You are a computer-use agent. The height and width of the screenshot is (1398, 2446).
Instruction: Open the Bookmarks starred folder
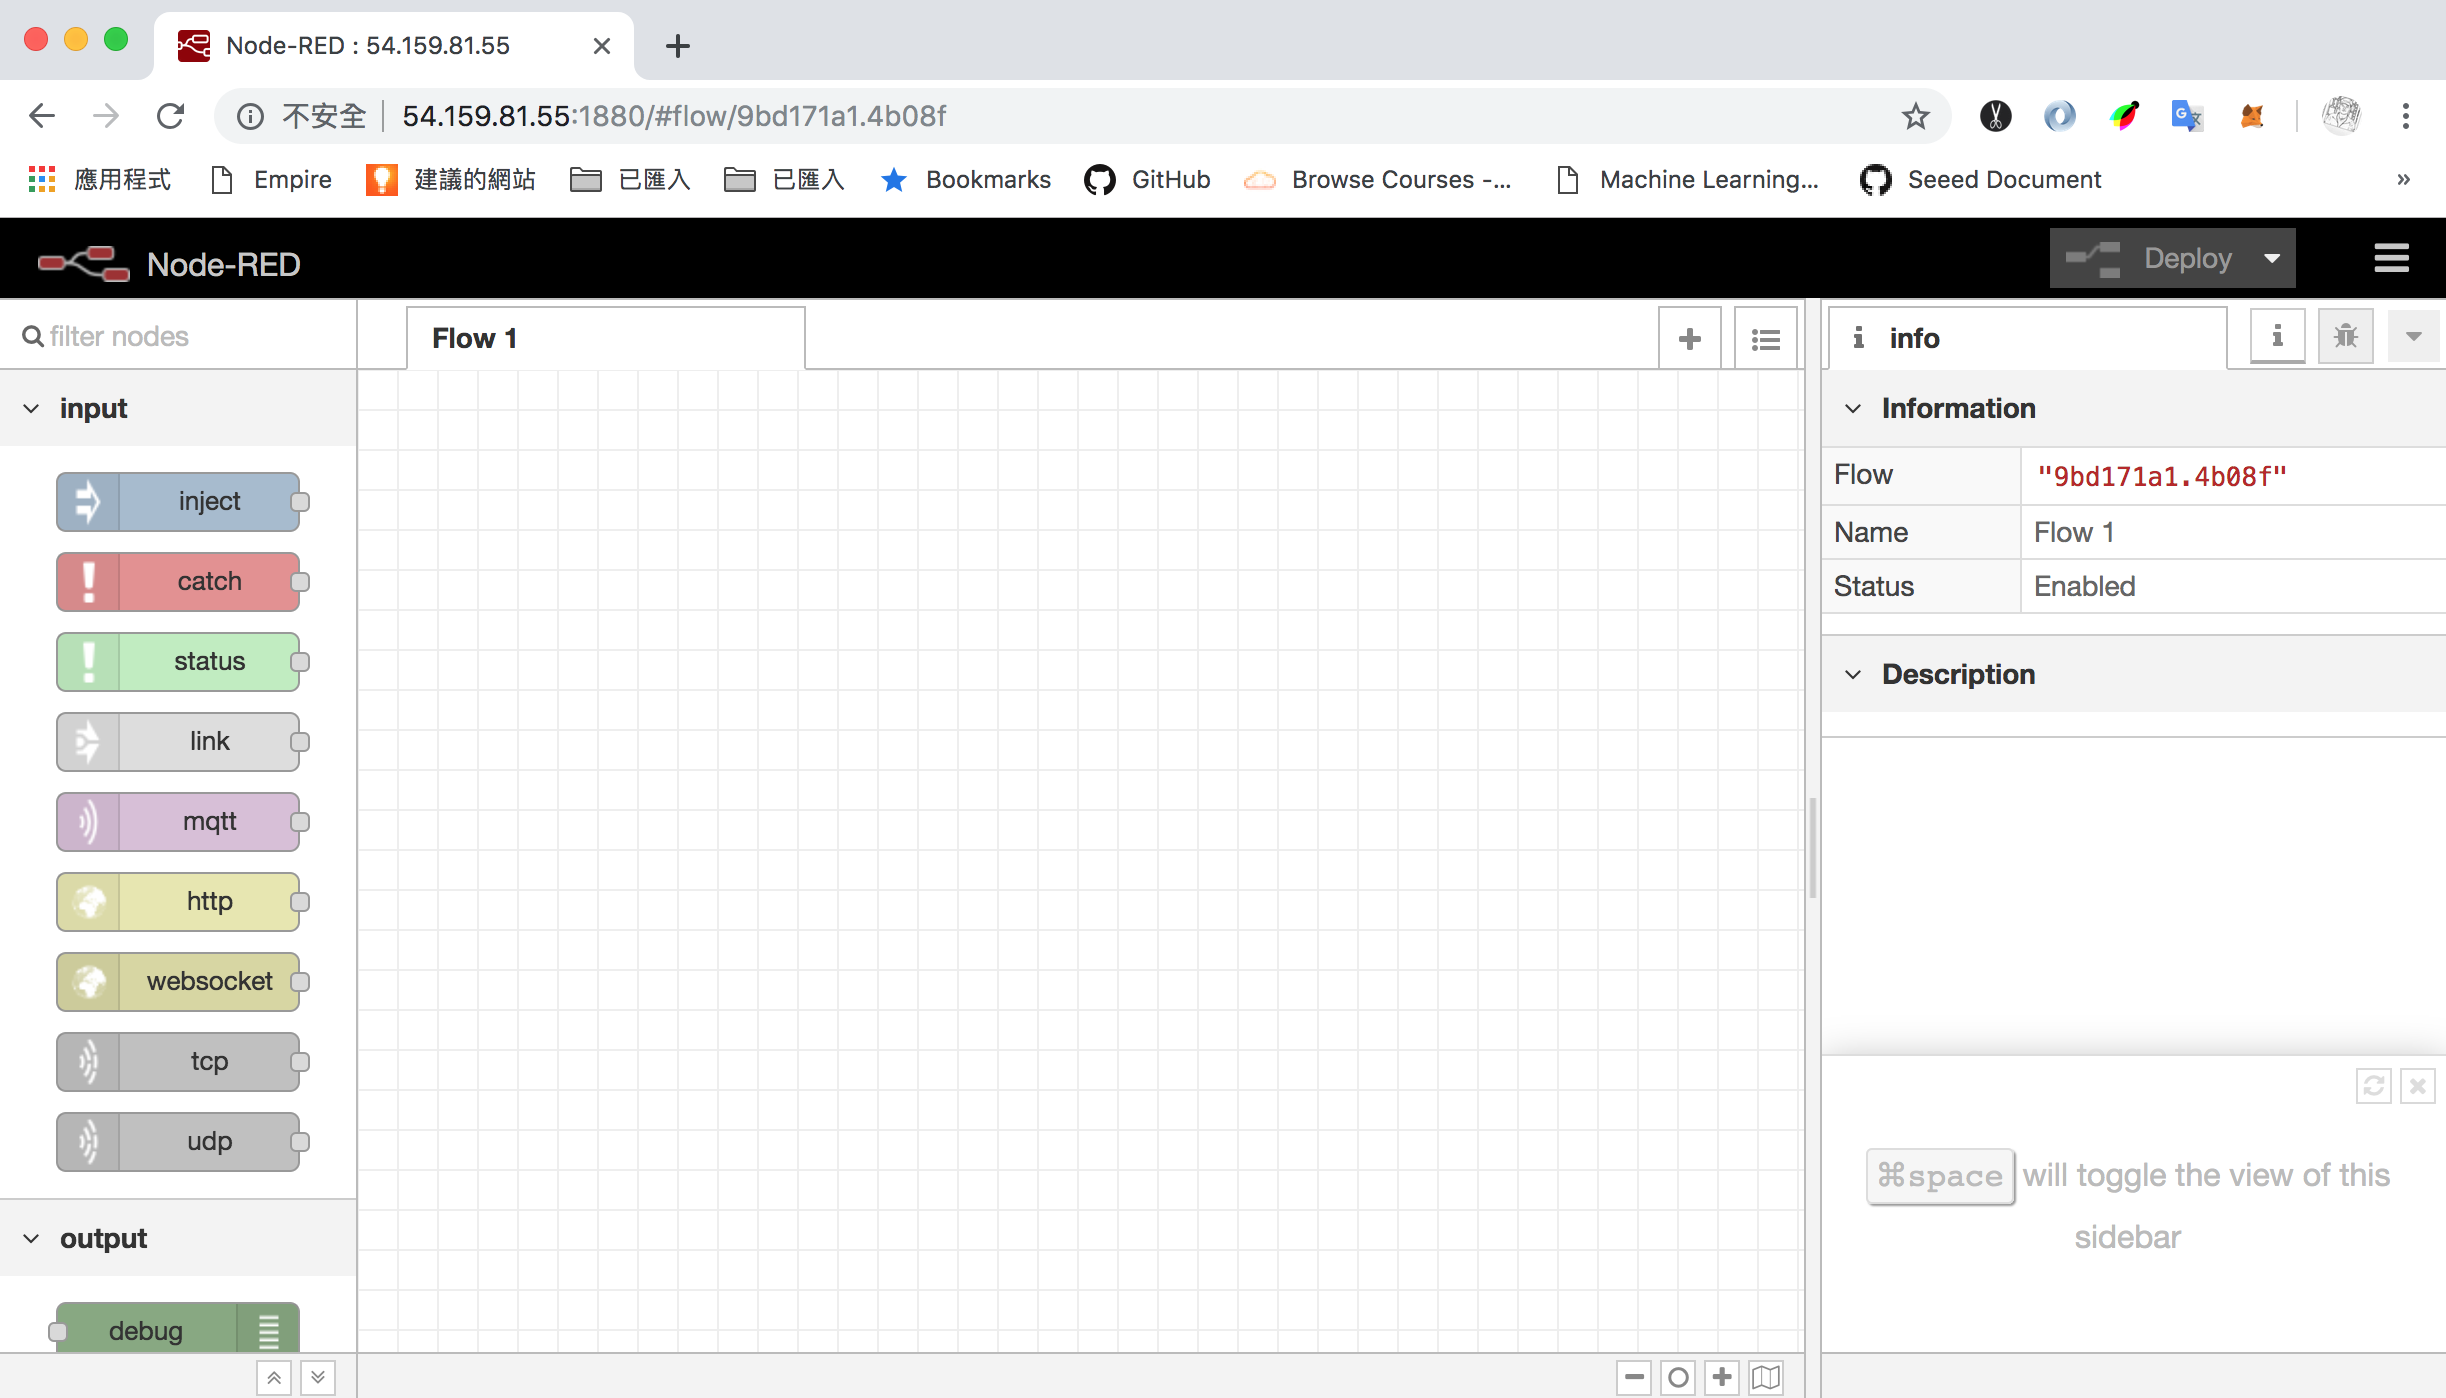(966, 180)
